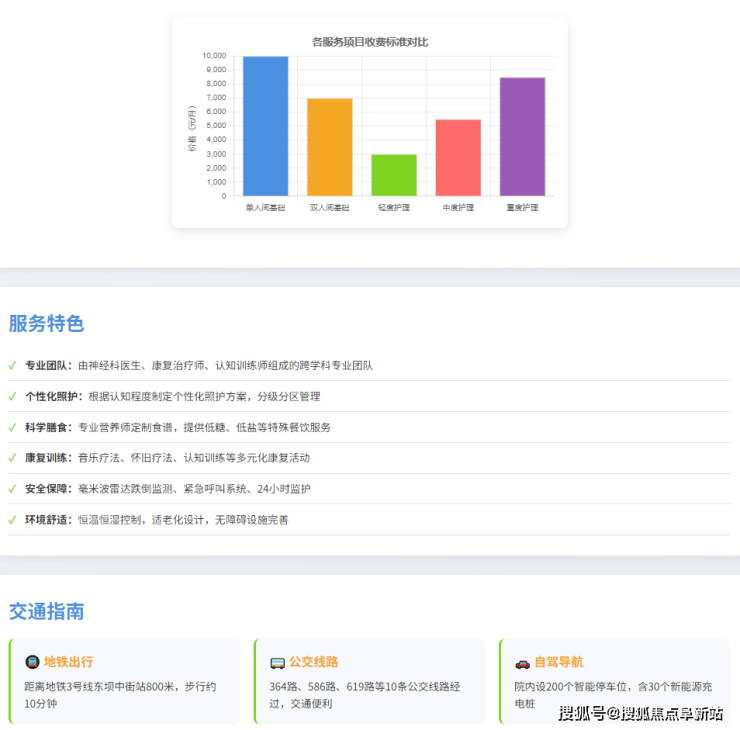Click the checkmark next to 环境舒适
Viewport: 740px width, 730px height.
tap(12, 520)
